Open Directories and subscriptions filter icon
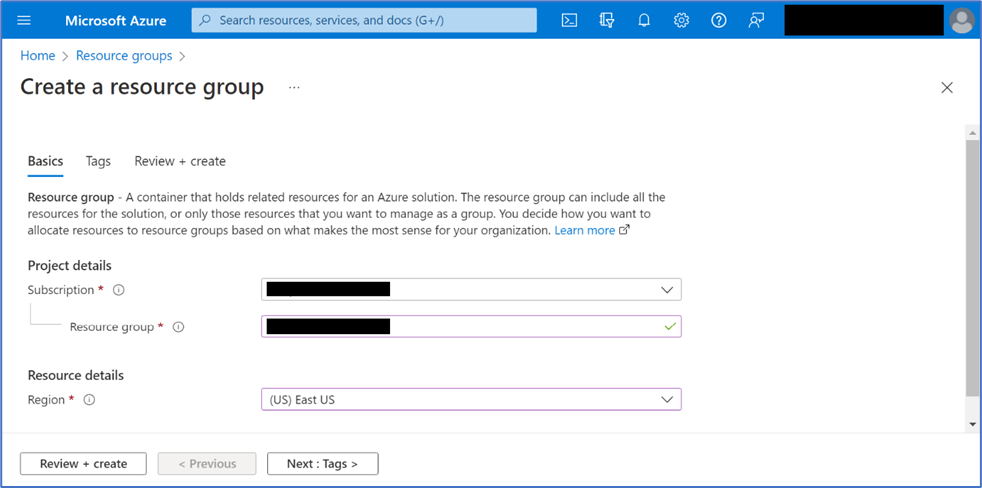The image size is (982, 488). pos(606,21)
